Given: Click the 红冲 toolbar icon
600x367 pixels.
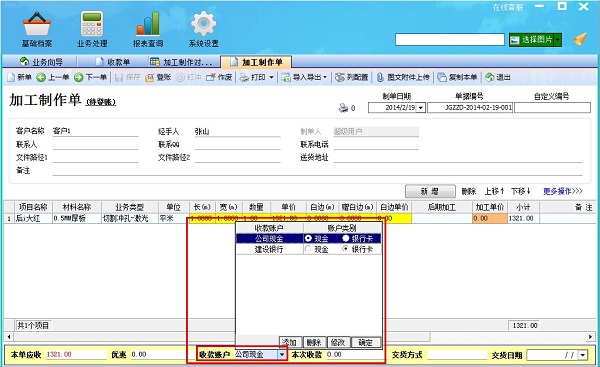Looking at the screenshot, I should [180, 77].
